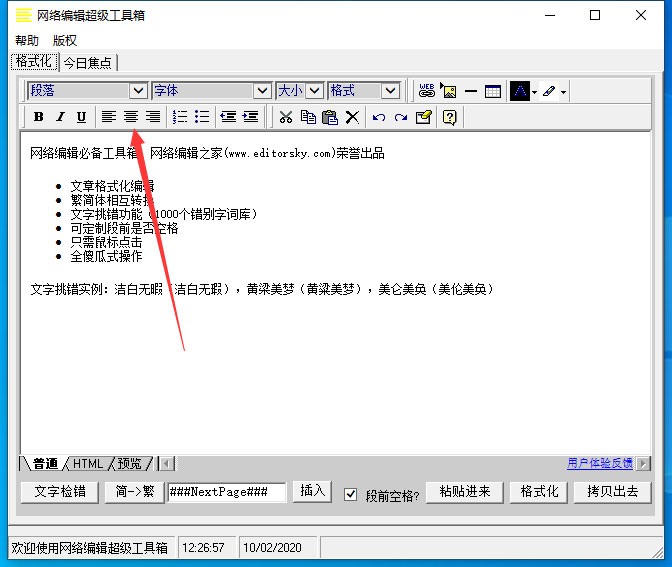
Task: Paste from clipboard icon
Action: [x=330, y=117]
